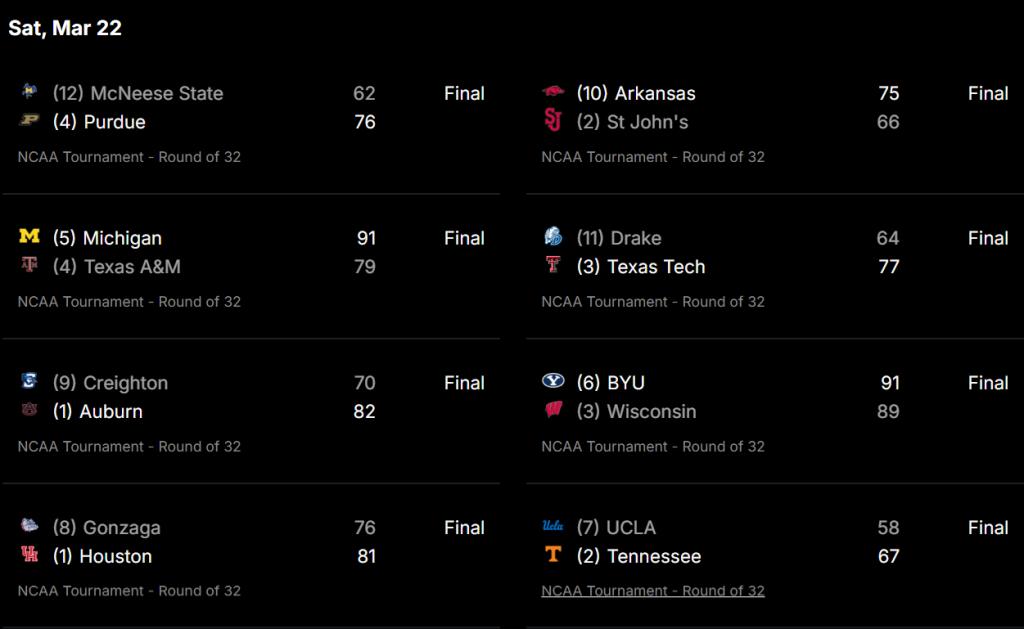This screenshot has width=1024, height=629.
Task: Open the (9) Creighton team link
Action: pyautogui.click(x=111, y=383)
